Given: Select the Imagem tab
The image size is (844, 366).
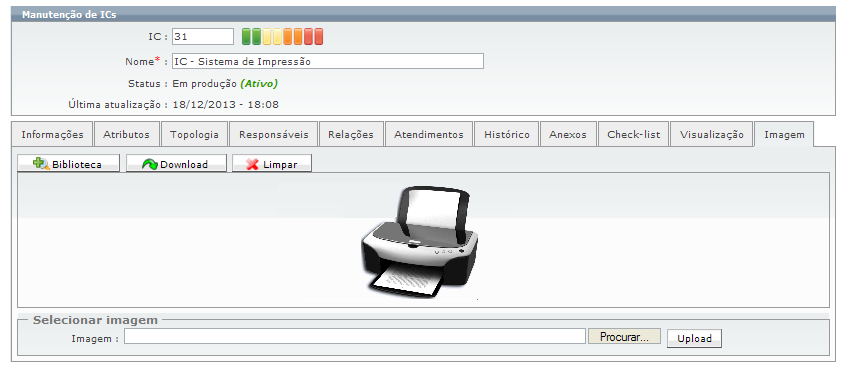Looking at the screenshot, I should click(x=784, y=134).
